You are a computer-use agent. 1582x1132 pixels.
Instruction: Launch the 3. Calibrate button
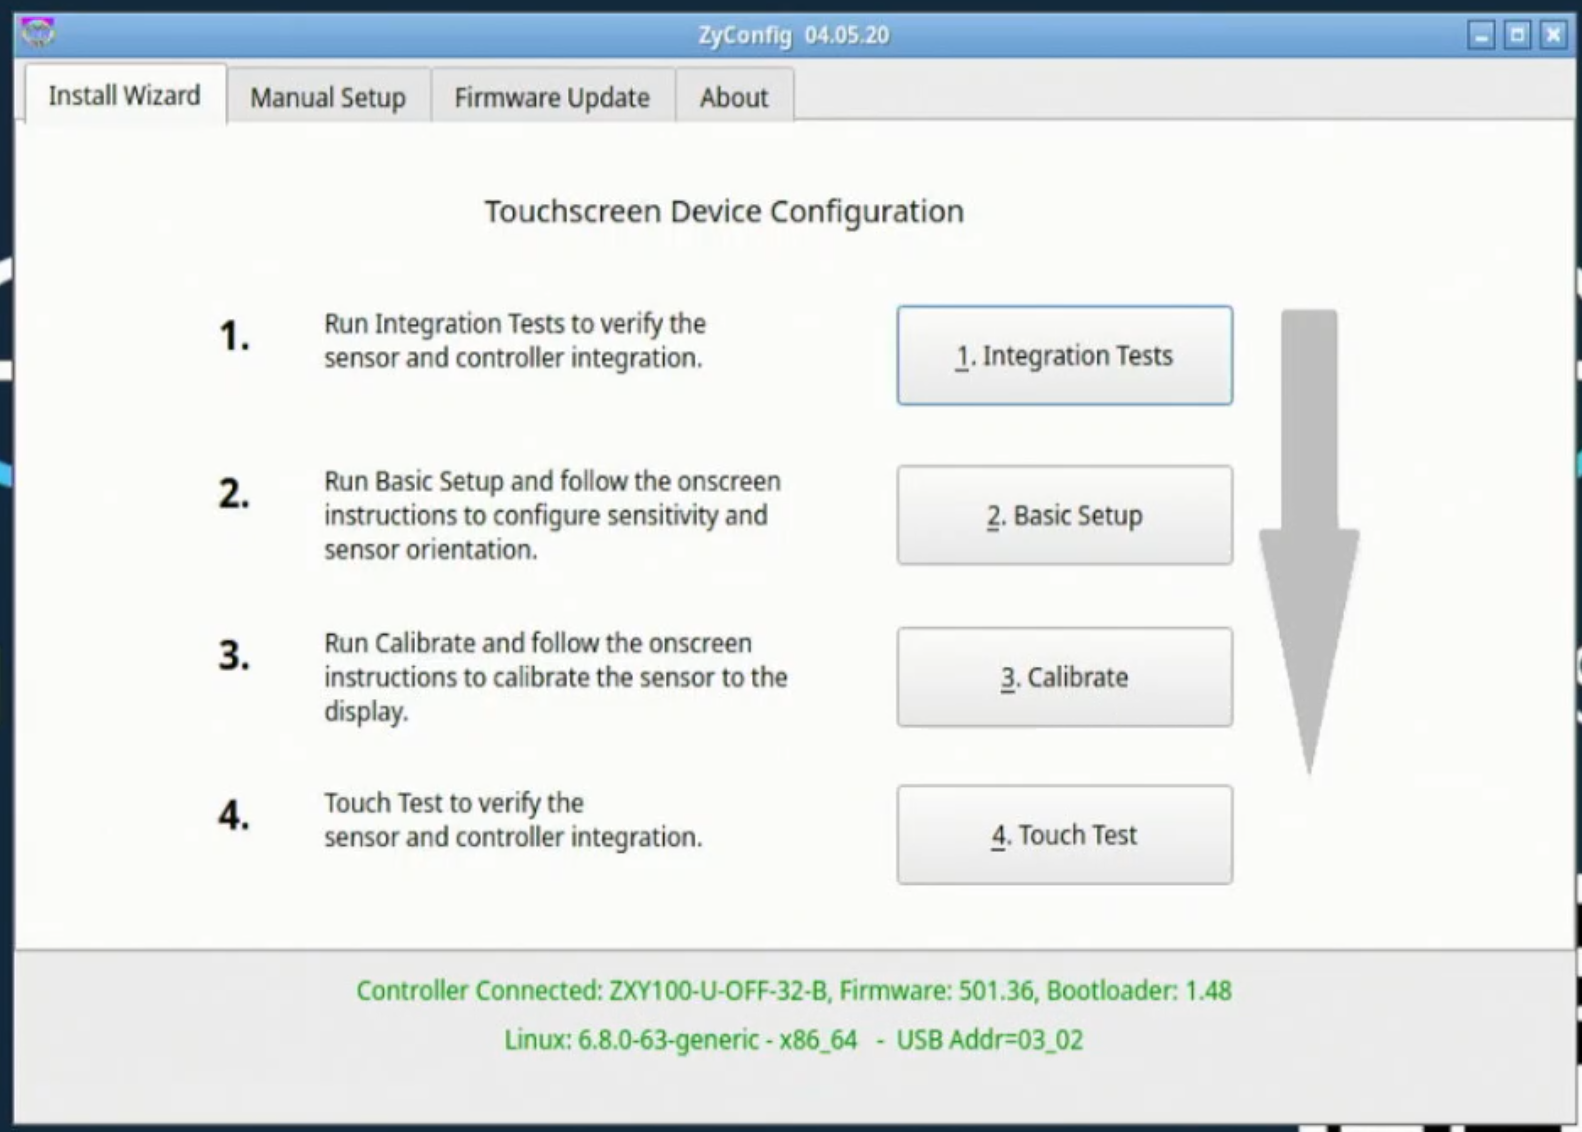click(1064, 677)
